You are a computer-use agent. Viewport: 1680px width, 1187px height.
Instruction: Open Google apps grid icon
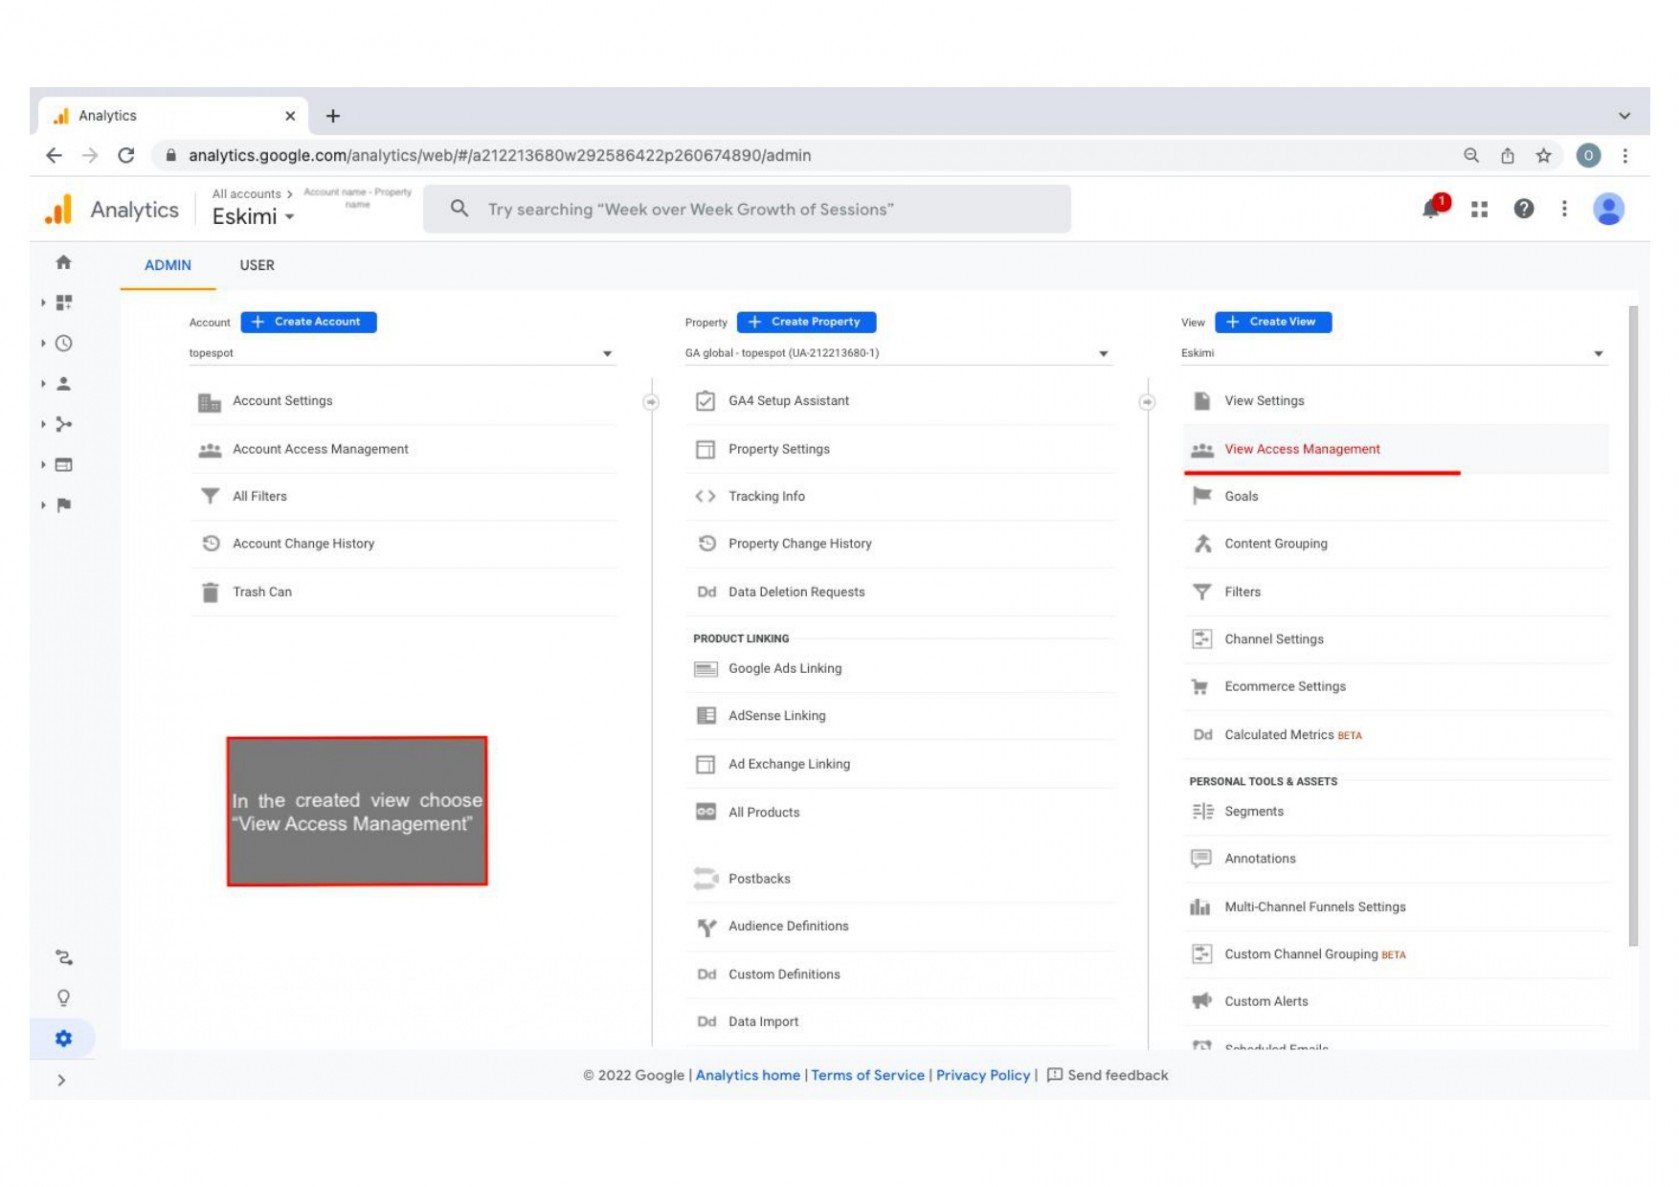[1479, 209]
